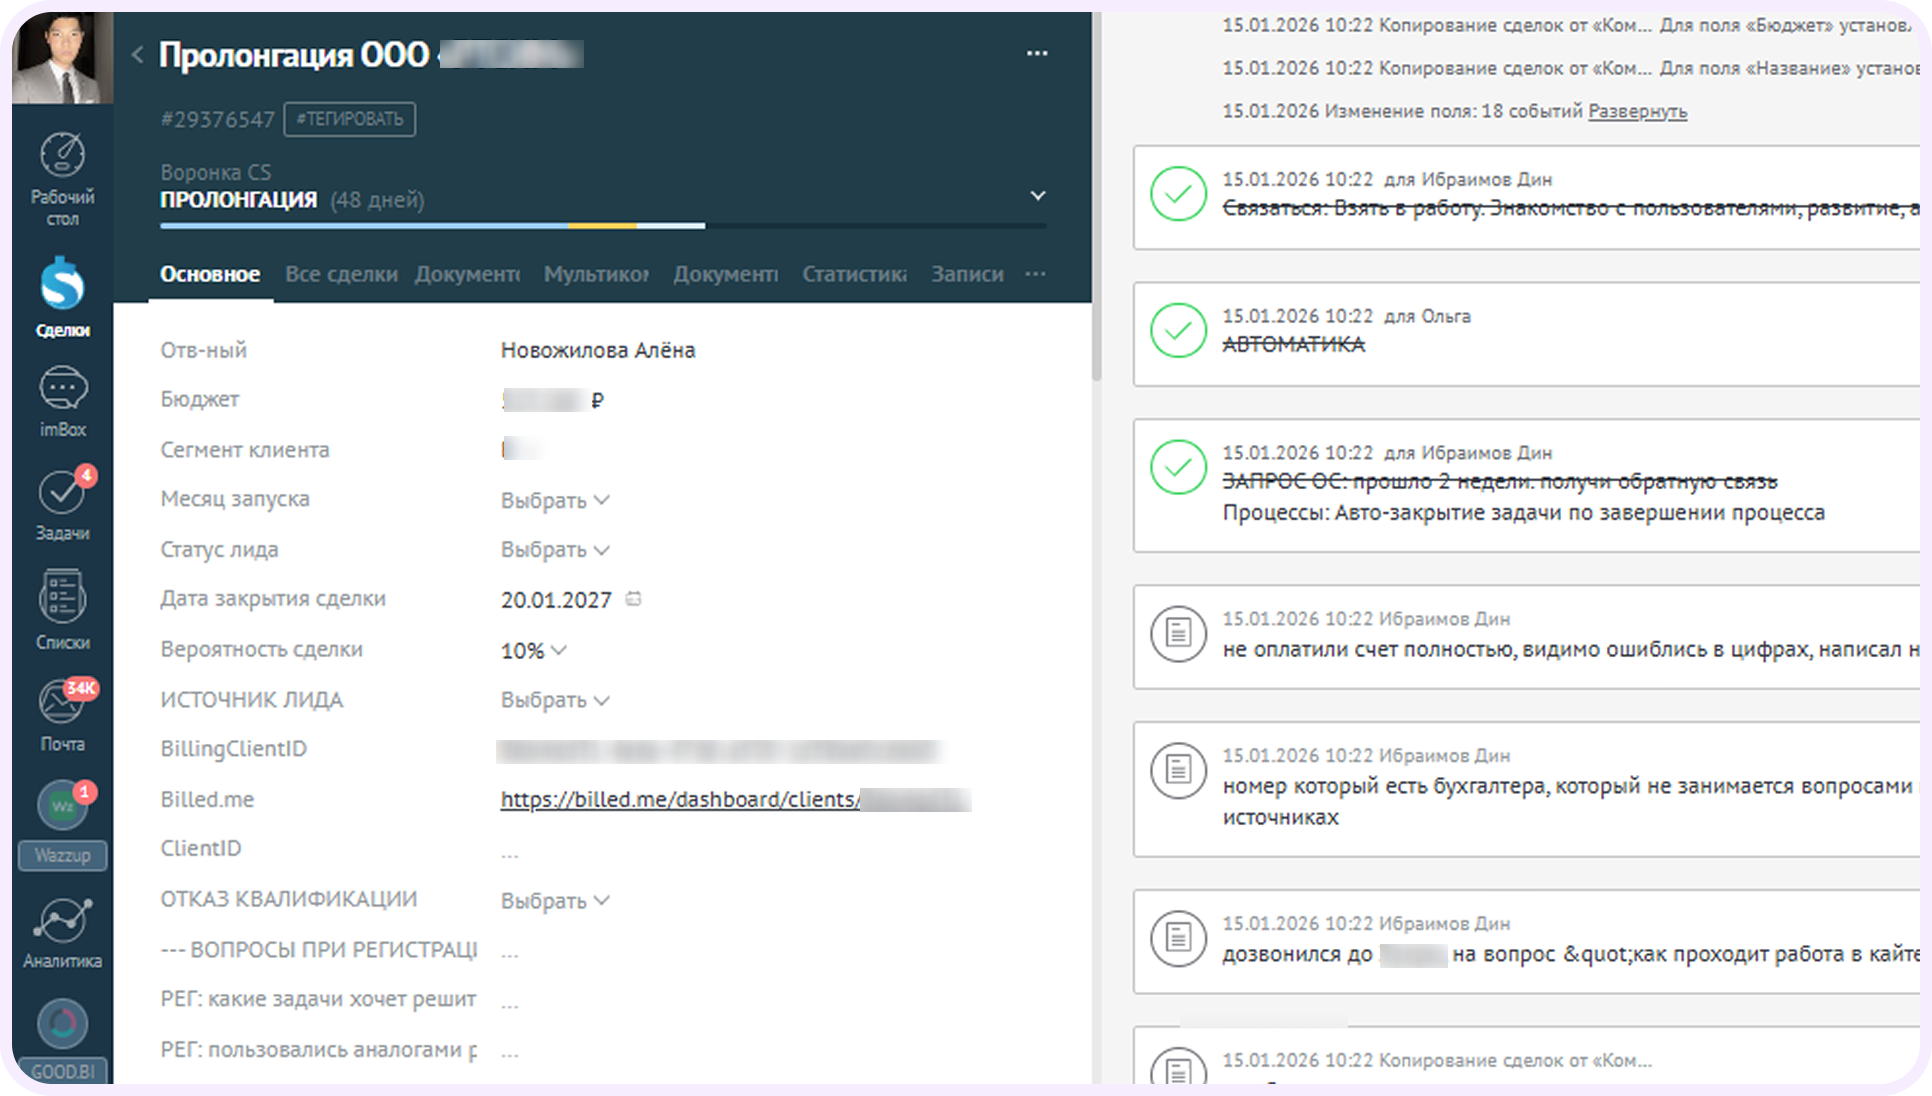The width and height of the screenshot is (1932, 1096).
Task: Switch to the Статистика tab
Action: (x=853, y=273)
